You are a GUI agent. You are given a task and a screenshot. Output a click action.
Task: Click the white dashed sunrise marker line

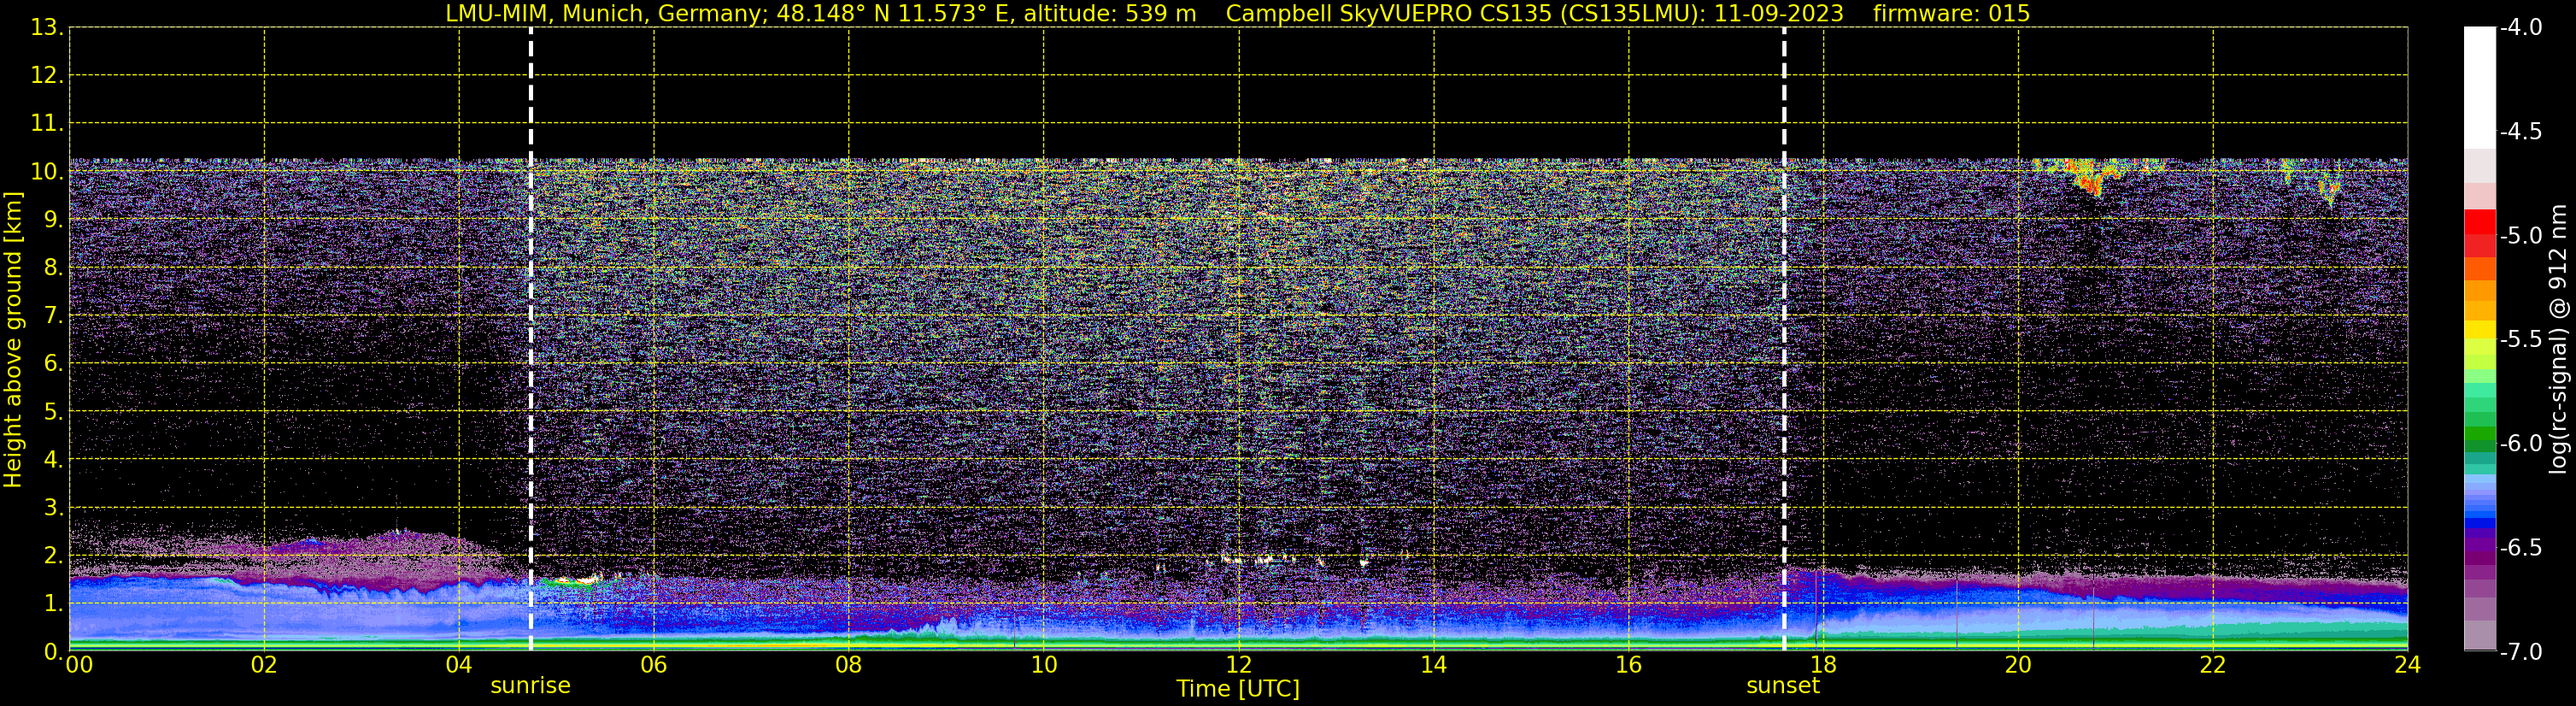tap(531, 339)
